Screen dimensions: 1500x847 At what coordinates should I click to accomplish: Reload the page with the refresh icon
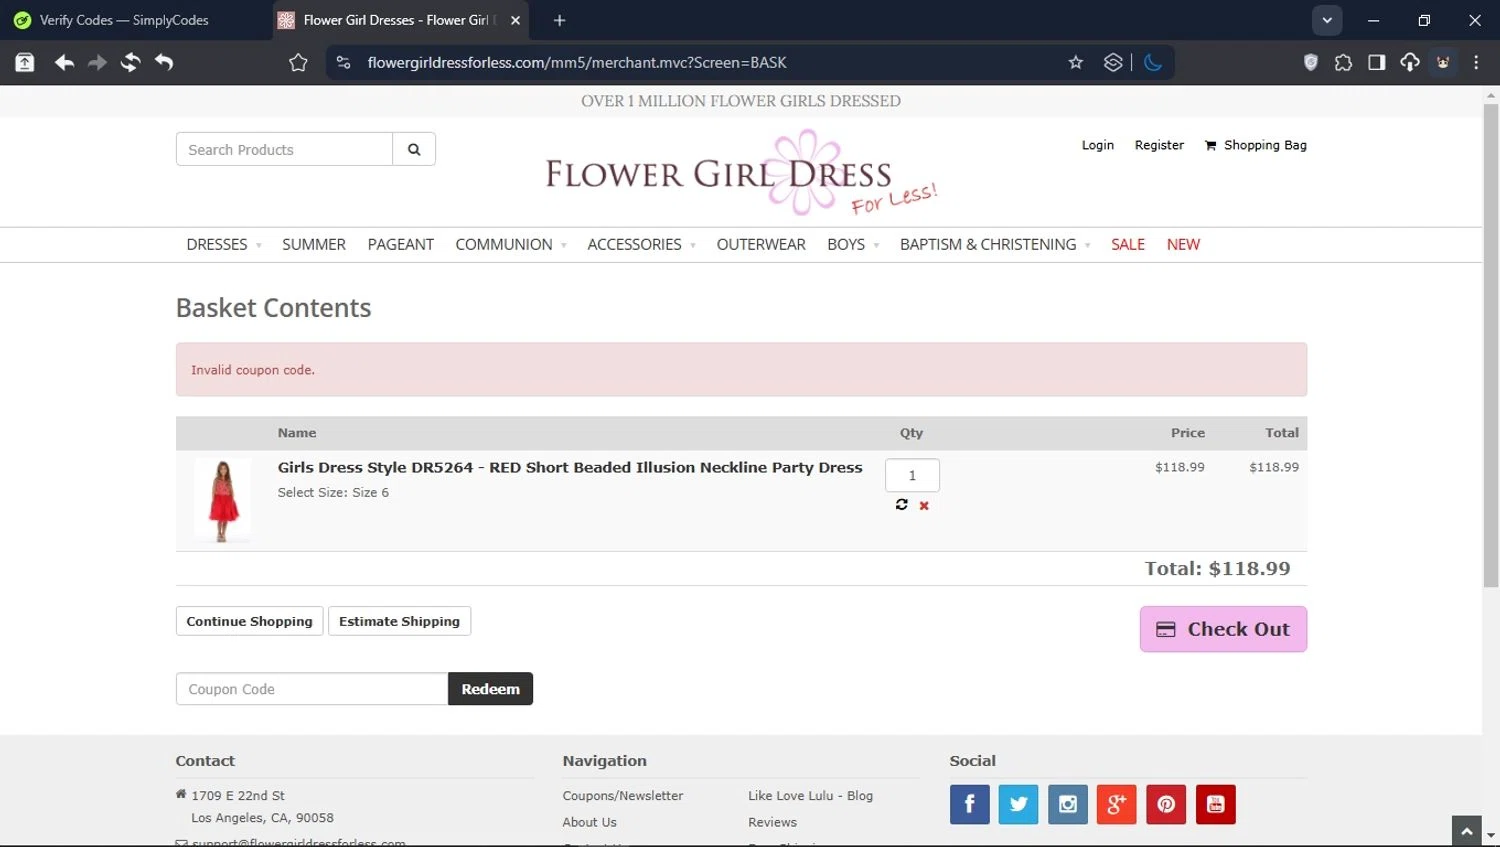(x=130, y=62)
